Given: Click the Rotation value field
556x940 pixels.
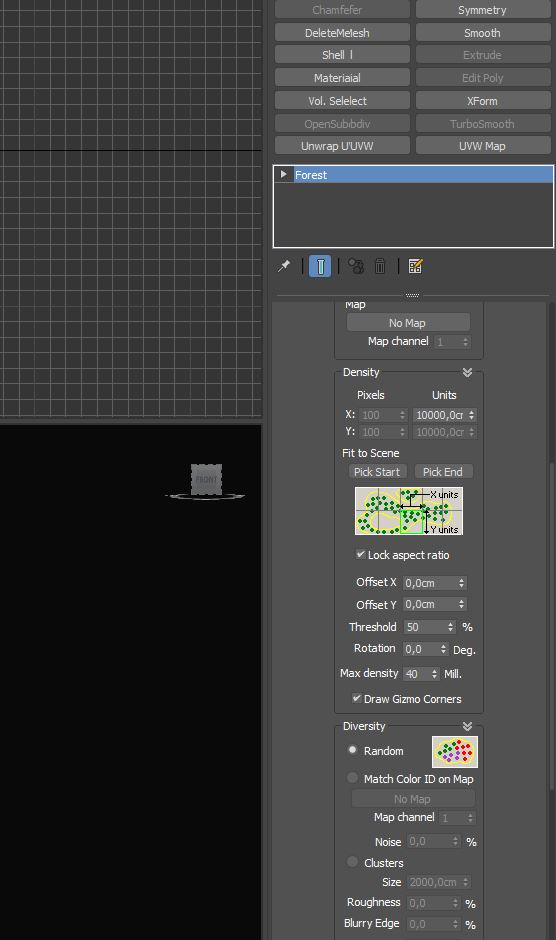Looking at the screenshot, I should click(x=422, y=649).
